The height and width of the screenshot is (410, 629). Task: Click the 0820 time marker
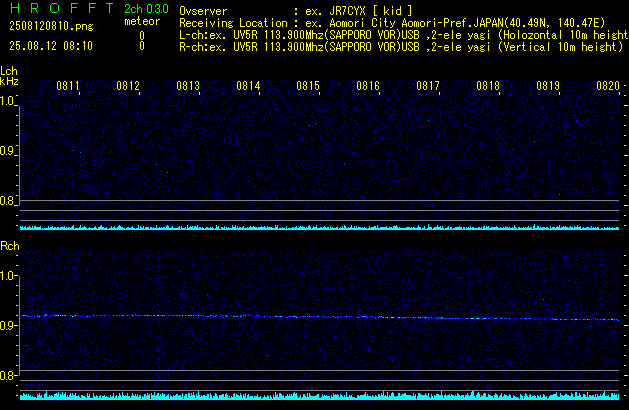[x=608, y=86]
